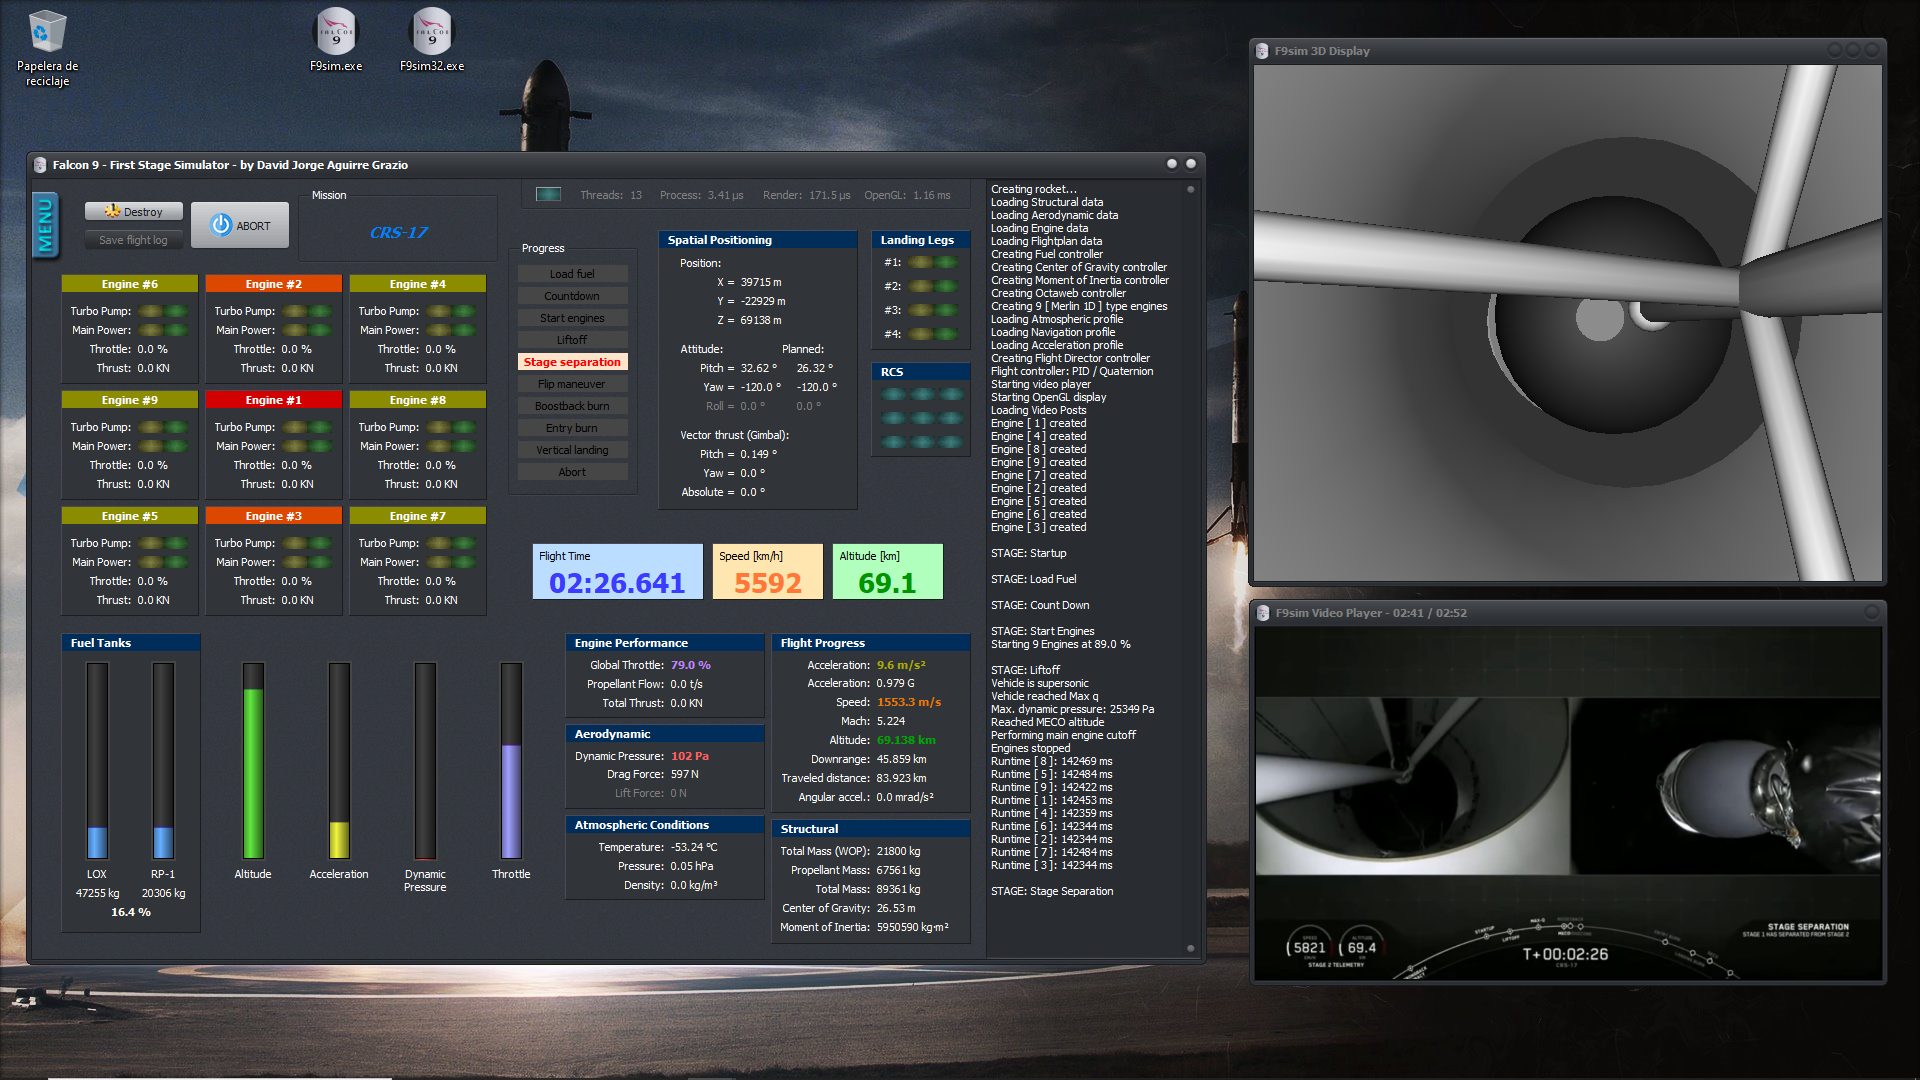Select the Vertical landing progress step
The width and height of the screenshot is (1920, 1080).
[572, 450]
